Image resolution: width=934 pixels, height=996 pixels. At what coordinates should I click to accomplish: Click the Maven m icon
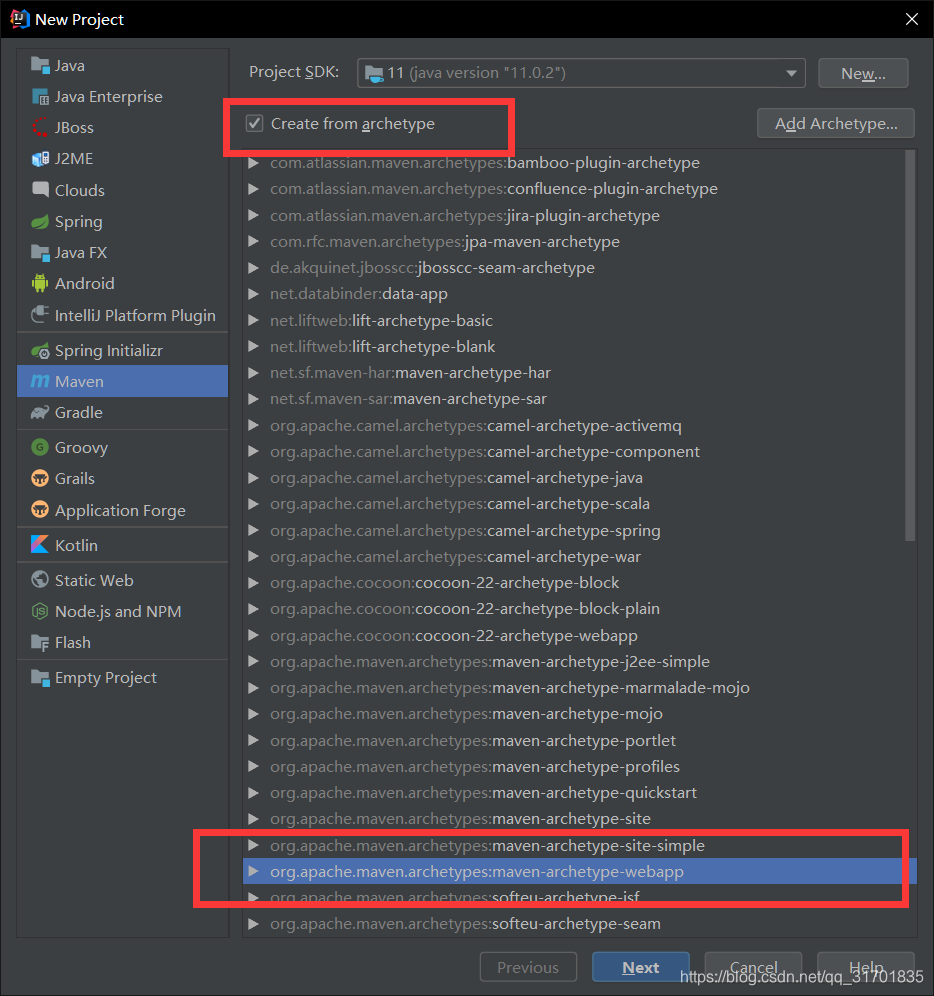click(x=40, y=381)
